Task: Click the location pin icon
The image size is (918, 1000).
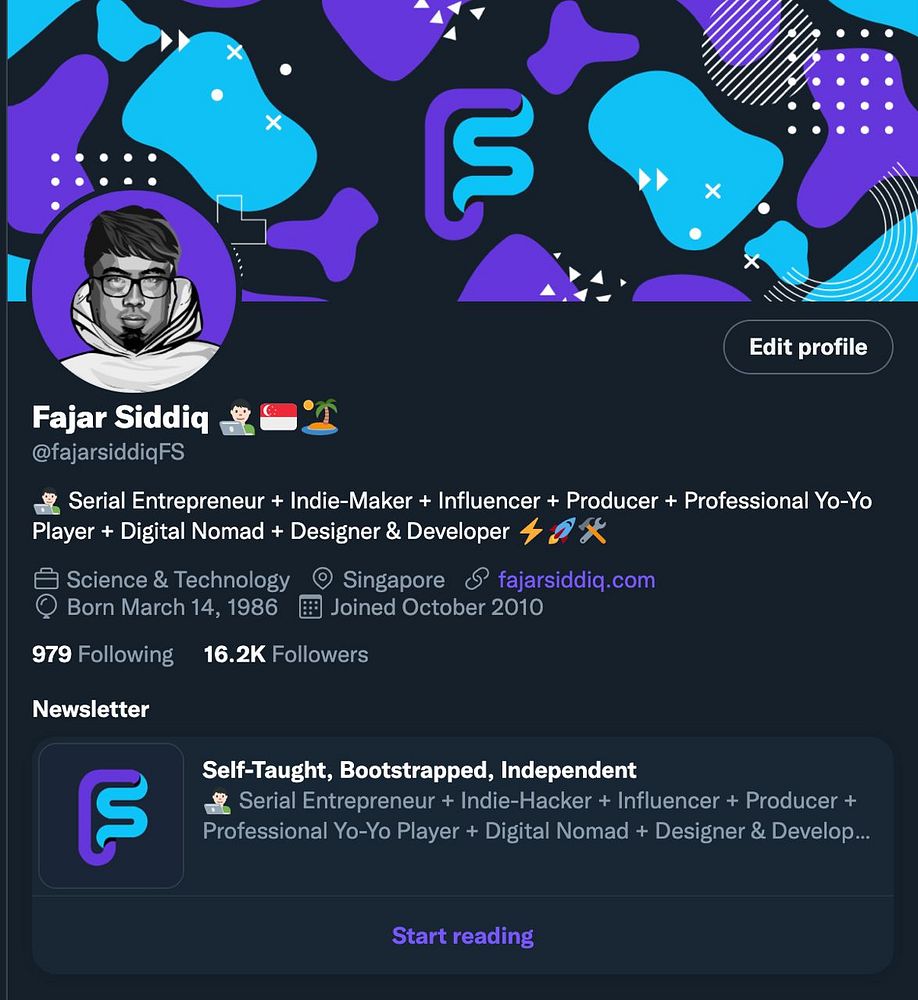Action: pos(322,579)
